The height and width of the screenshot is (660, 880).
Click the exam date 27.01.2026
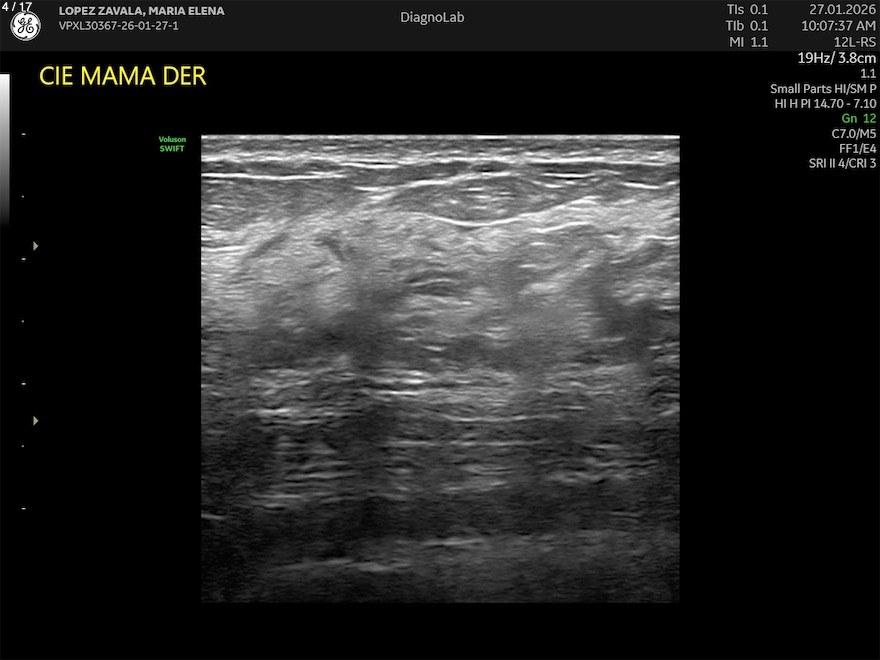pos(842,9)
